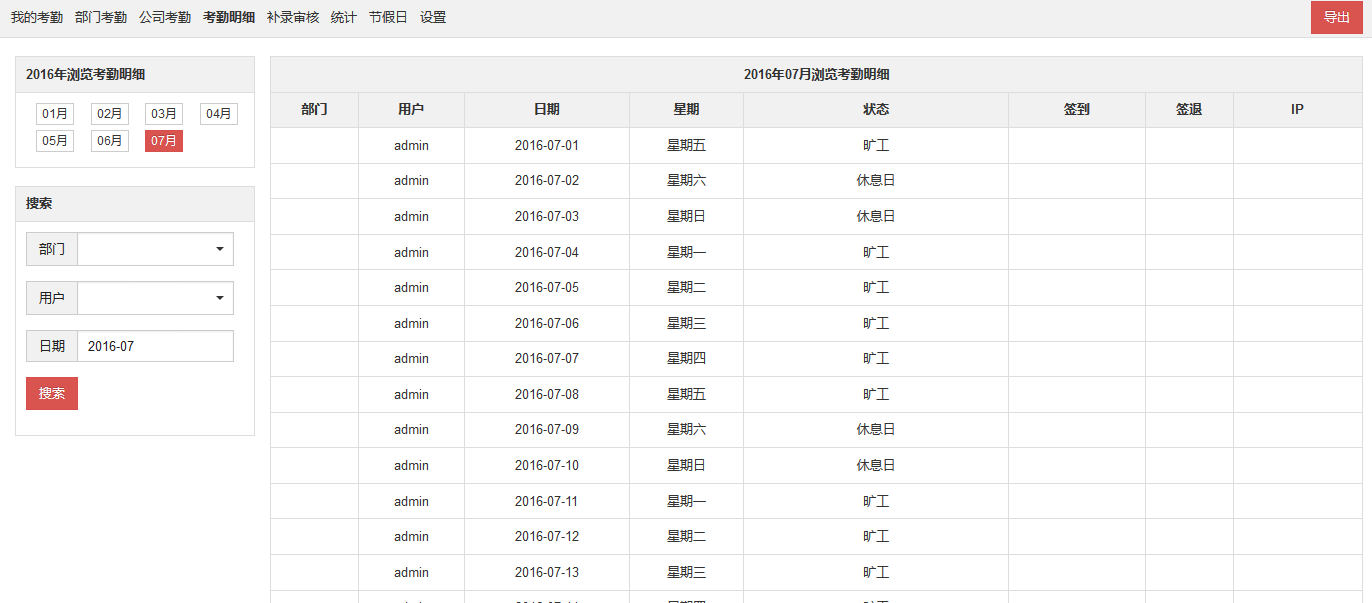Image resolution: width=1372 pixels, height=603 pixels.
Task: Switch to 04月 attendance records
Action: (x=219, y=114)
